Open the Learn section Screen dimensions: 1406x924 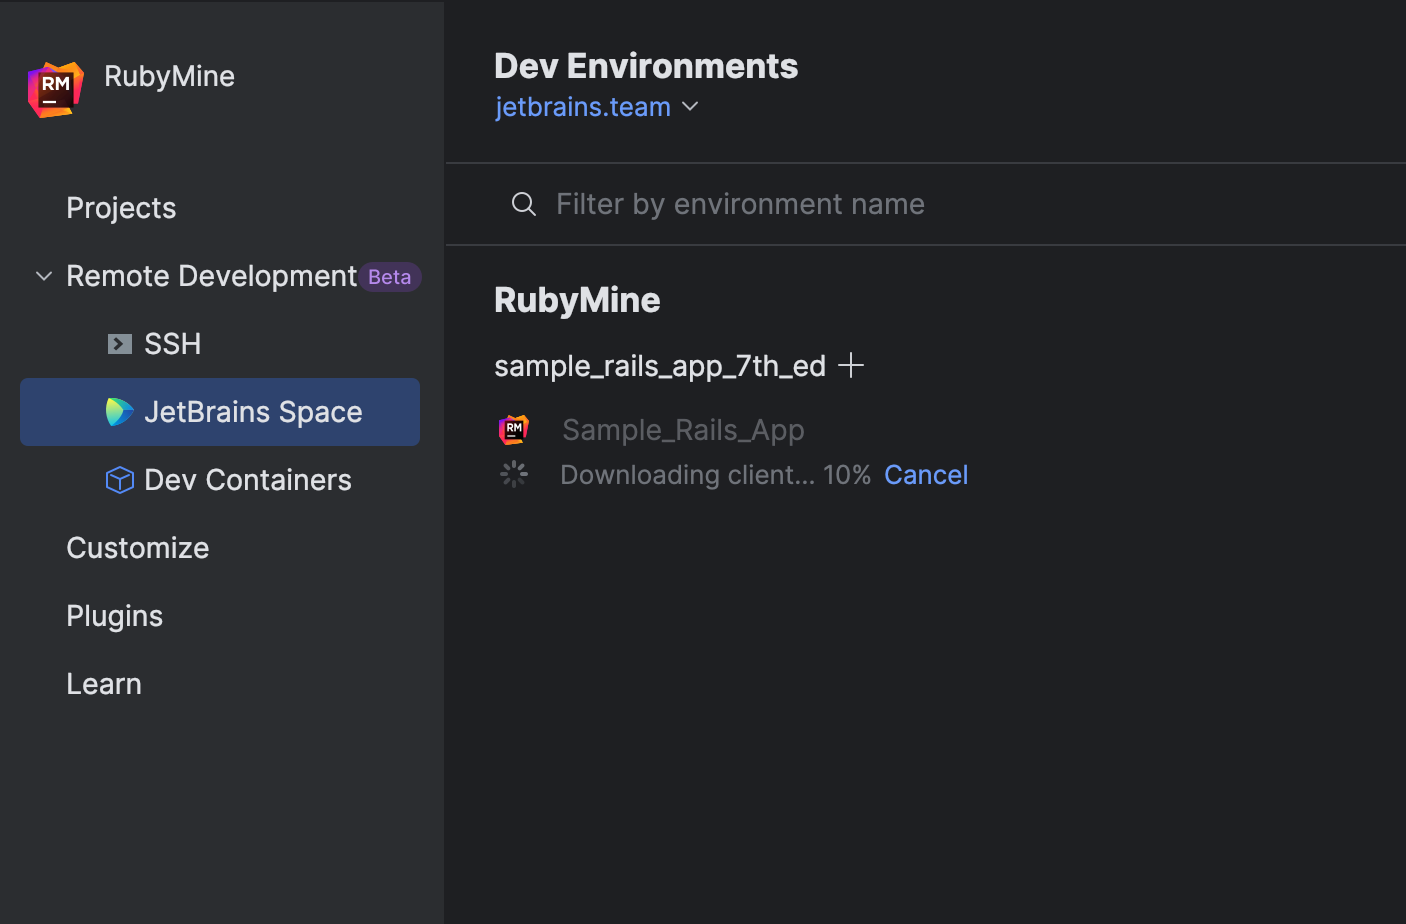coord(104,683)
